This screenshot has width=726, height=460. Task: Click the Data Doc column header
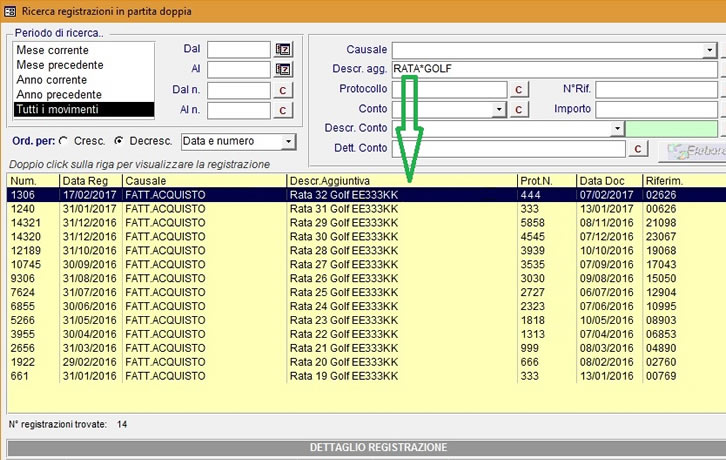pyautogui.click(x=609, y=181)
